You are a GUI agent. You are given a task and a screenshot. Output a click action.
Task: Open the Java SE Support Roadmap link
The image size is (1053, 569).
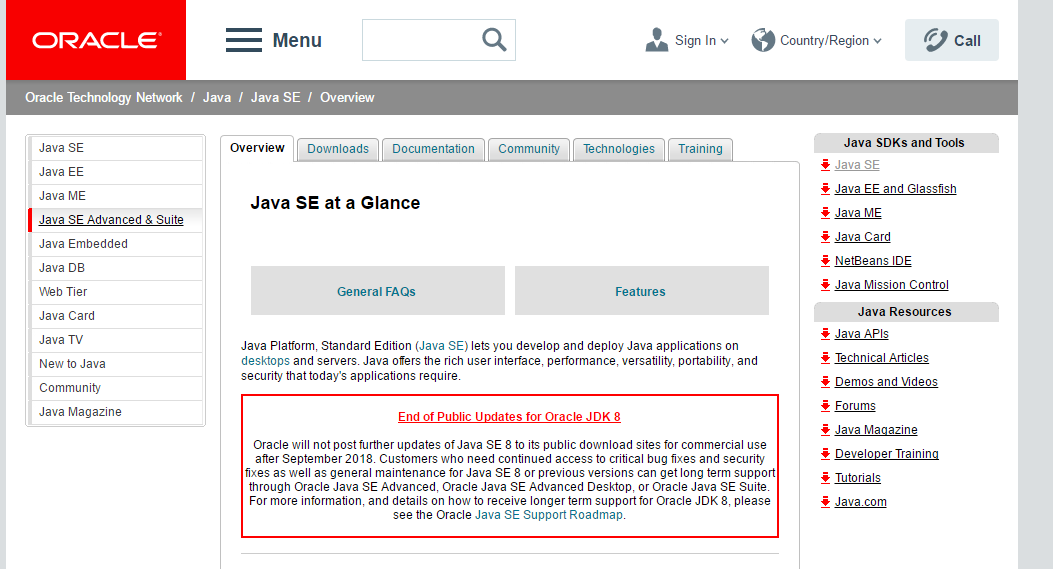click(549, 515)
